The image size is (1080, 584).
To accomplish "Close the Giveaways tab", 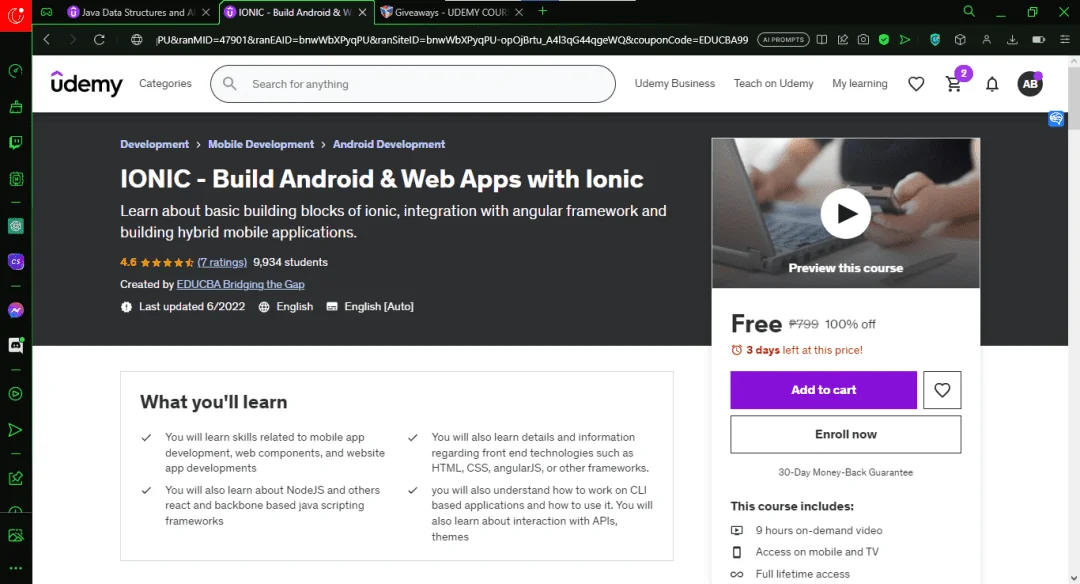I will click(x=519, y=12).
